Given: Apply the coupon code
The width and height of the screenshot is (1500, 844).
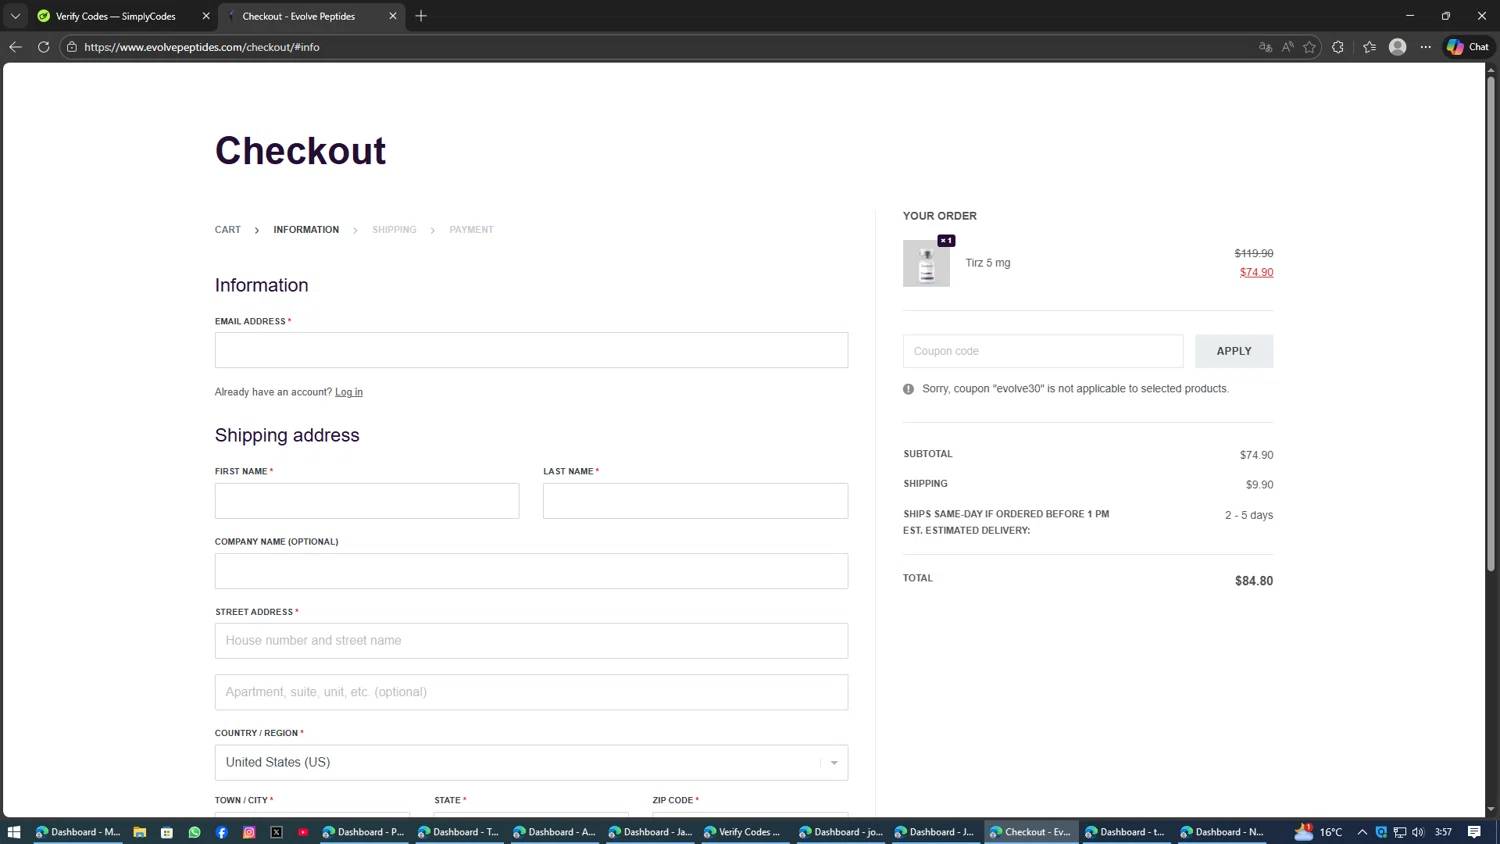Looking at the screenshot, I should [x=1234, y=351].
